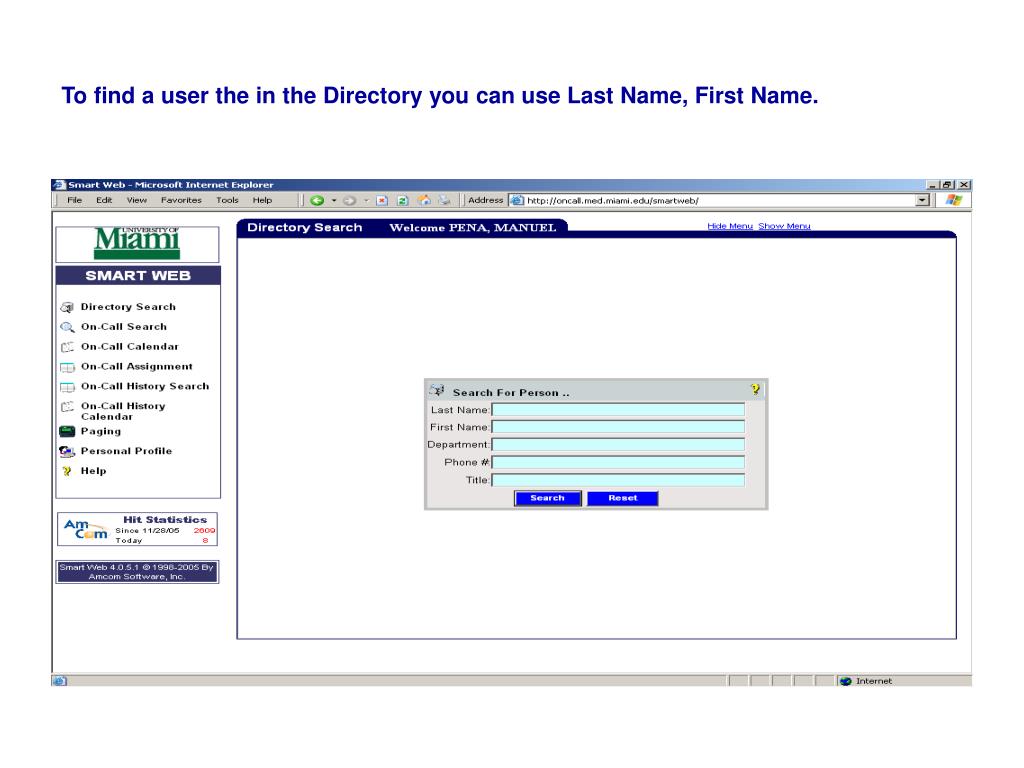The height and width of the screenshot is (768, 1024).
Task: Open the On-Call Calendar menu link
Action: coord(129,347)
